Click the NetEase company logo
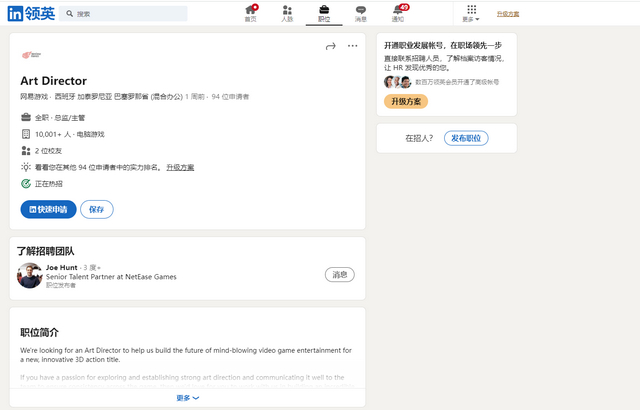This screenshot has width=640, height=410. 31,55
